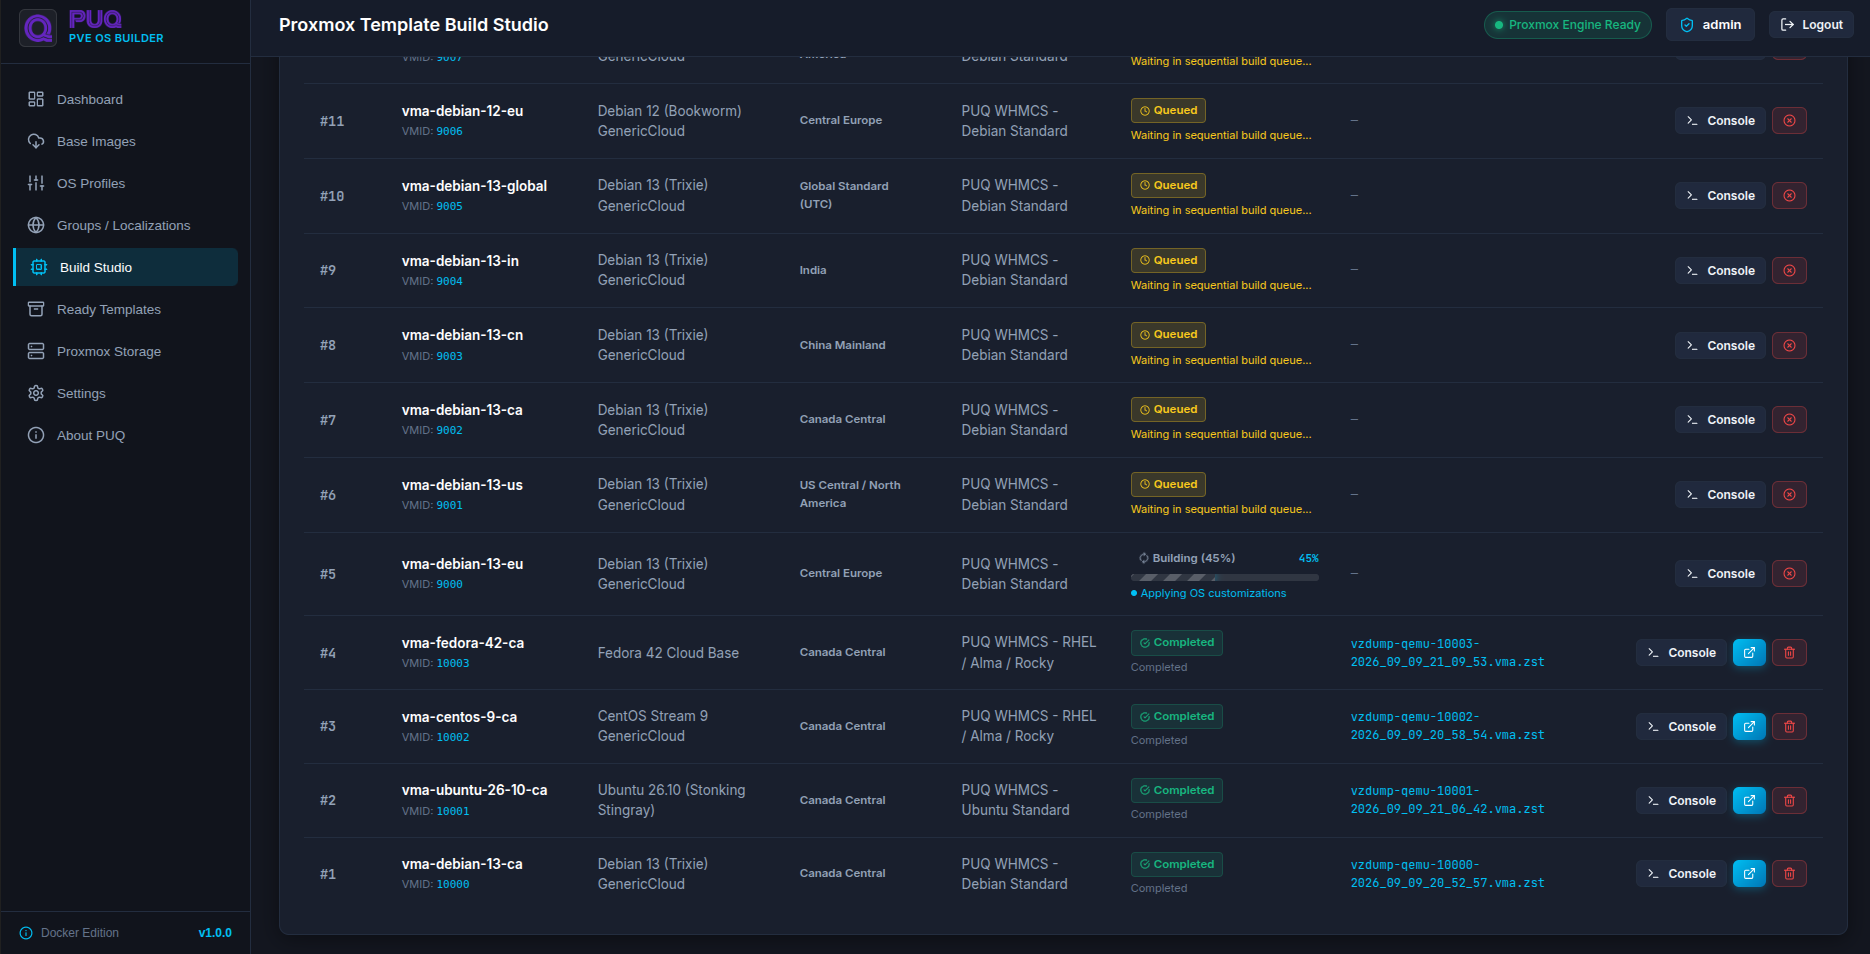Click 'PUQ WHMCS - Ubuntu Standard' profile cell
The image size is (1870, 954).
click(x=1015, y=800)
